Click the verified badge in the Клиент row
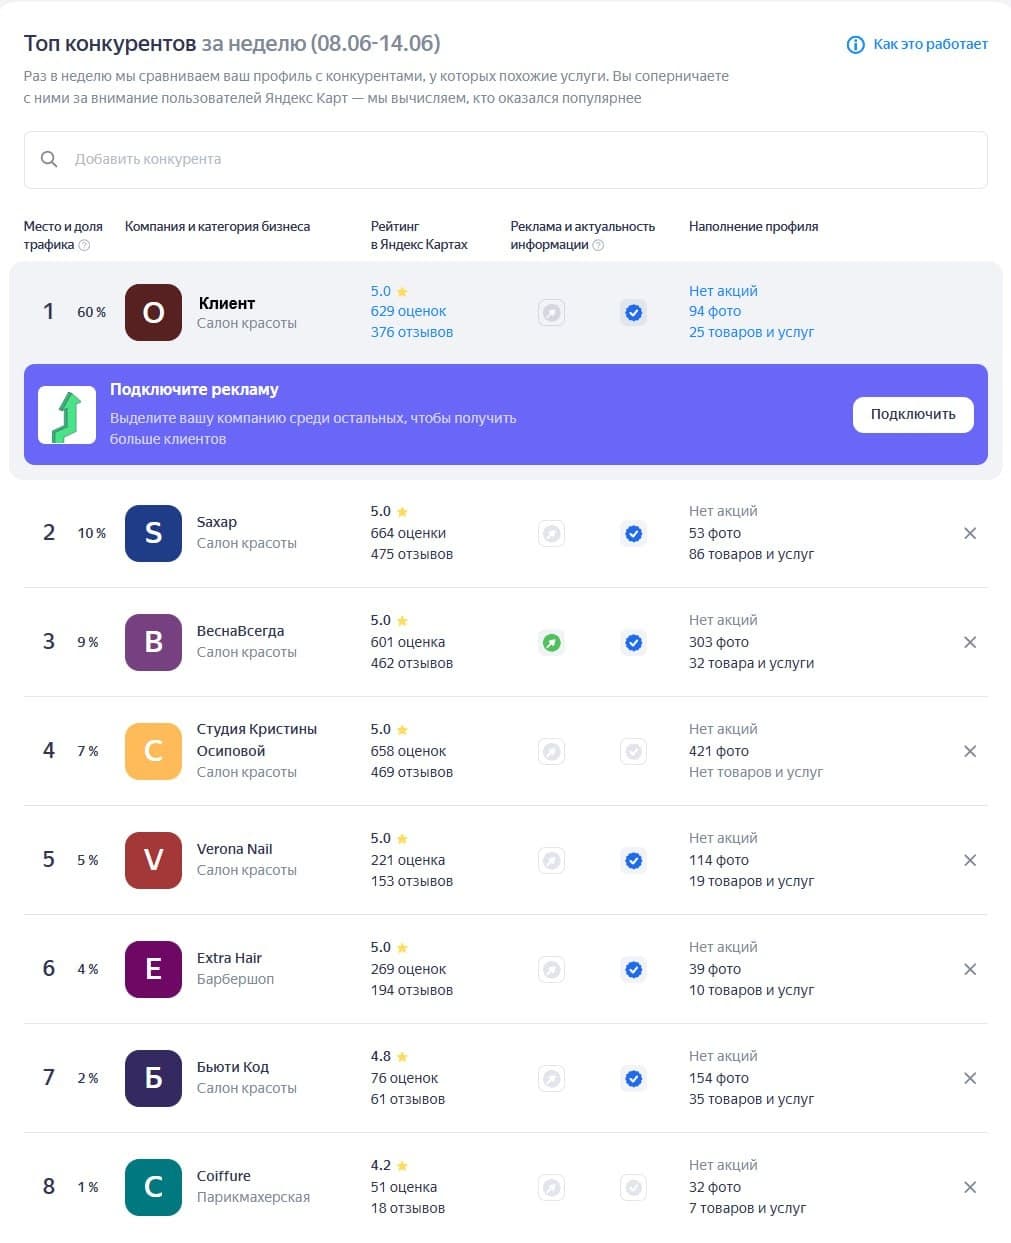 [633, 313]
